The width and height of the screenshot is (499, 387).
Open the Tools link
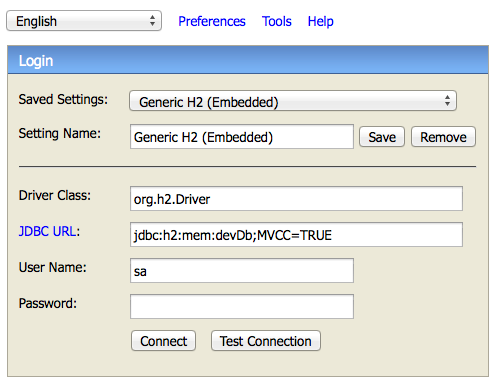click(x=276, y=21)
